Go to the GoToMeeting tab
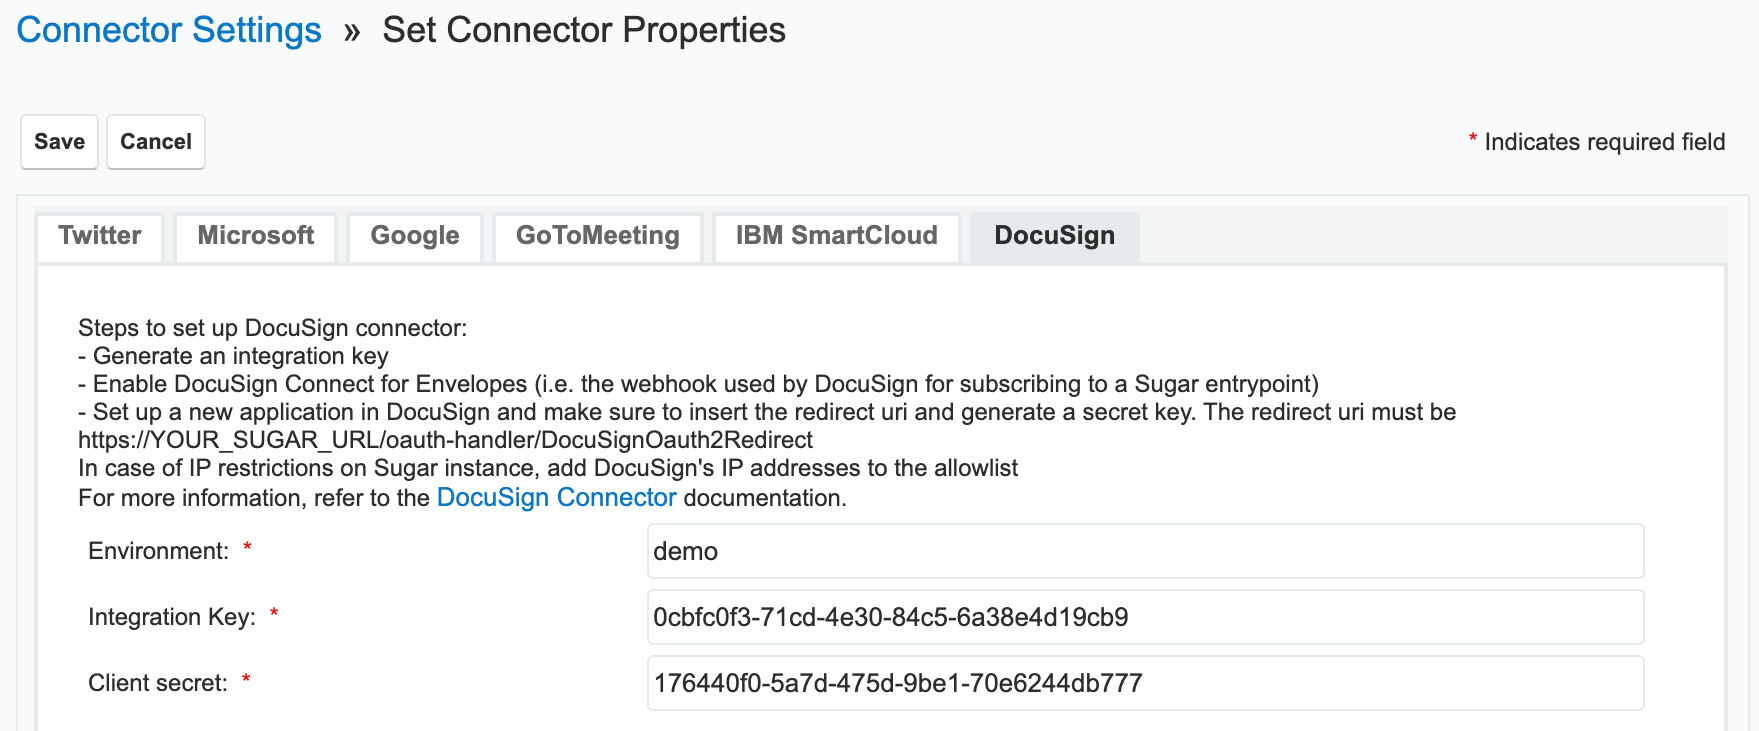The image size is (1759, 731). [x=597, y=236]
